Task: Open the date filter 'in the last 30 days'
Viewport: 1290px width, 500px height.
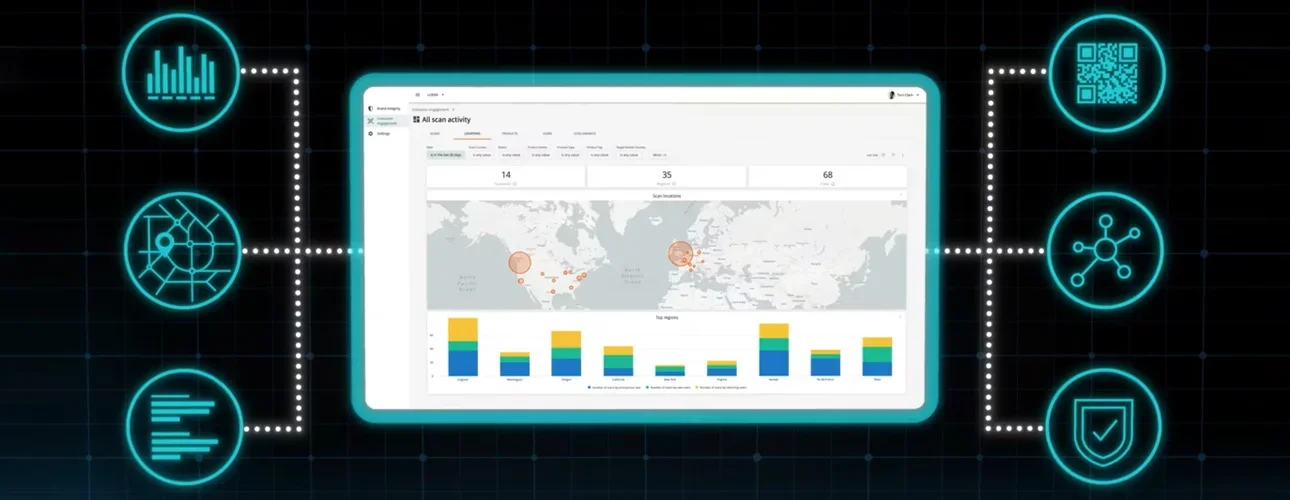Action: (x=446, y=155)
